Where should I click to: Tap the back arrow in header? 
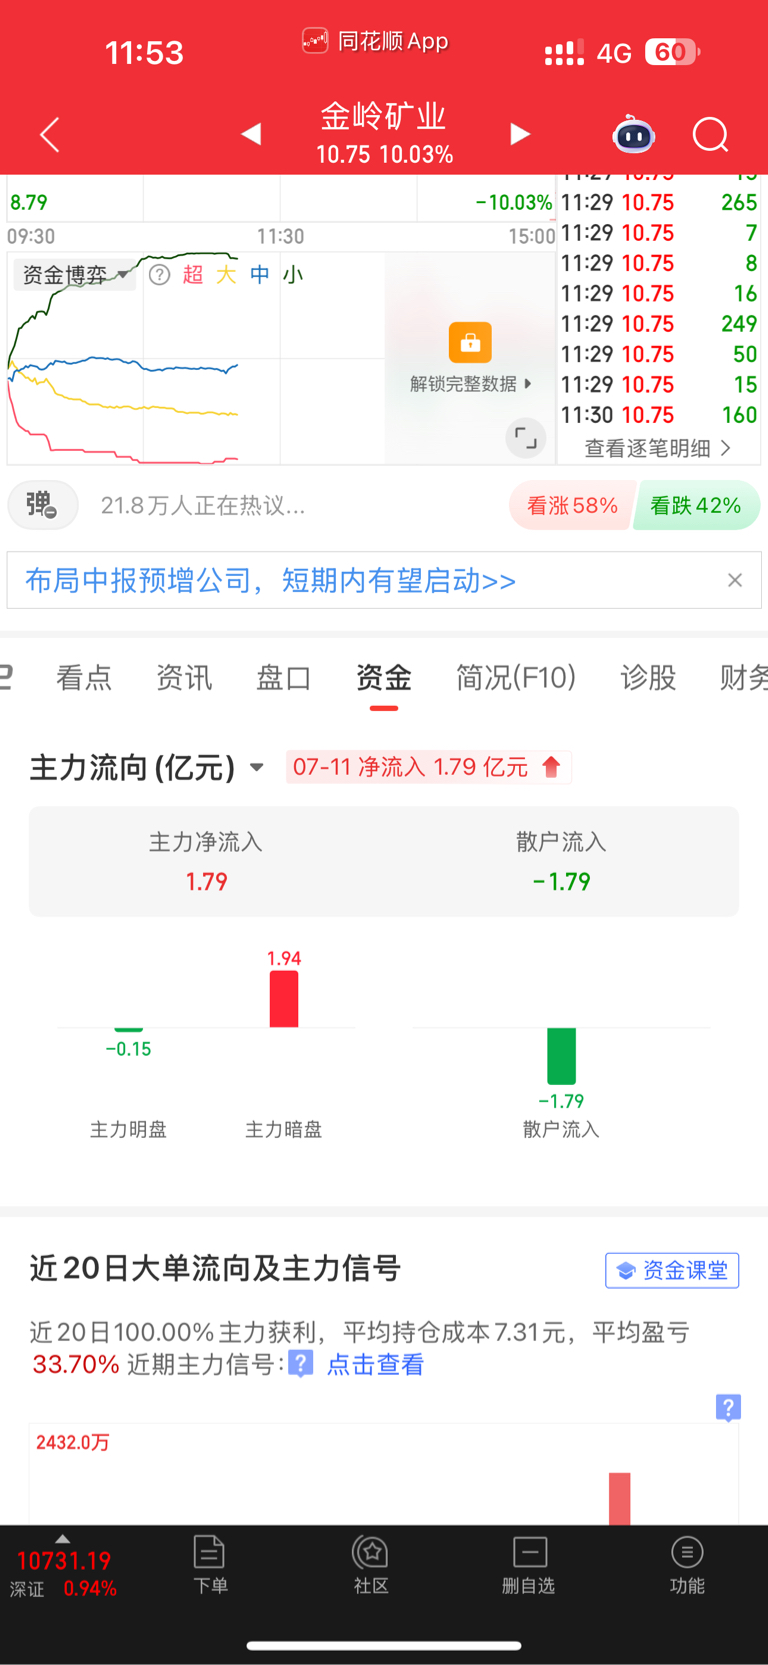tap(50, 134)
